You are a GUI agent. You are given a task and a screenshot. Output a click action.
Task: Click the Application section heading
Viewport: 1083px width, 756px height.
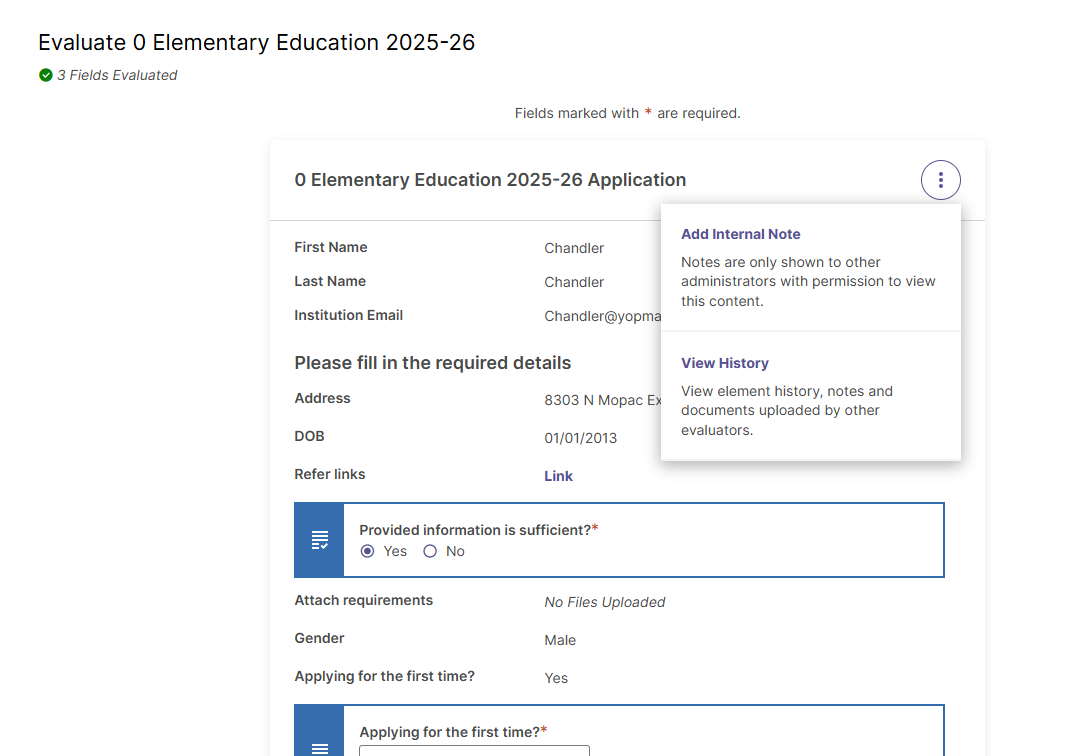click(x=490, y=180)
